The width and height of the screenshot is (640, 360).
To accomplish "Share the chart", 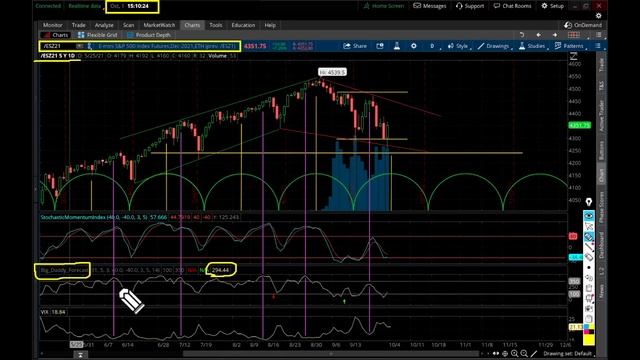I will click(x=355, y=46).
